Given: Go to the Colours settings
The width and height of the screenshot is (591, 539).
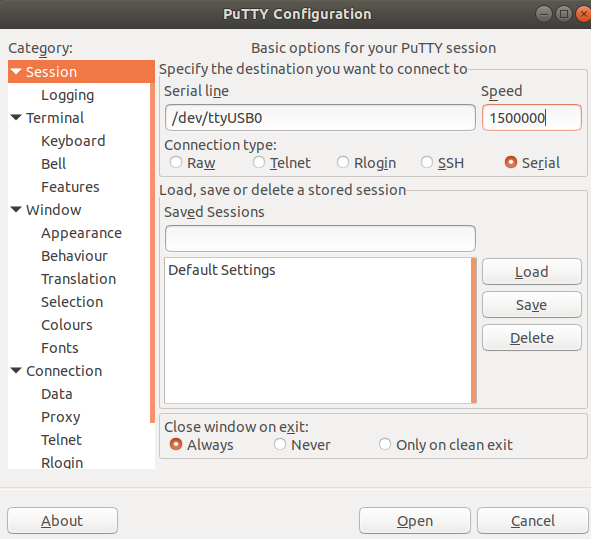Looking at the screenshot, I should point(67,325).
